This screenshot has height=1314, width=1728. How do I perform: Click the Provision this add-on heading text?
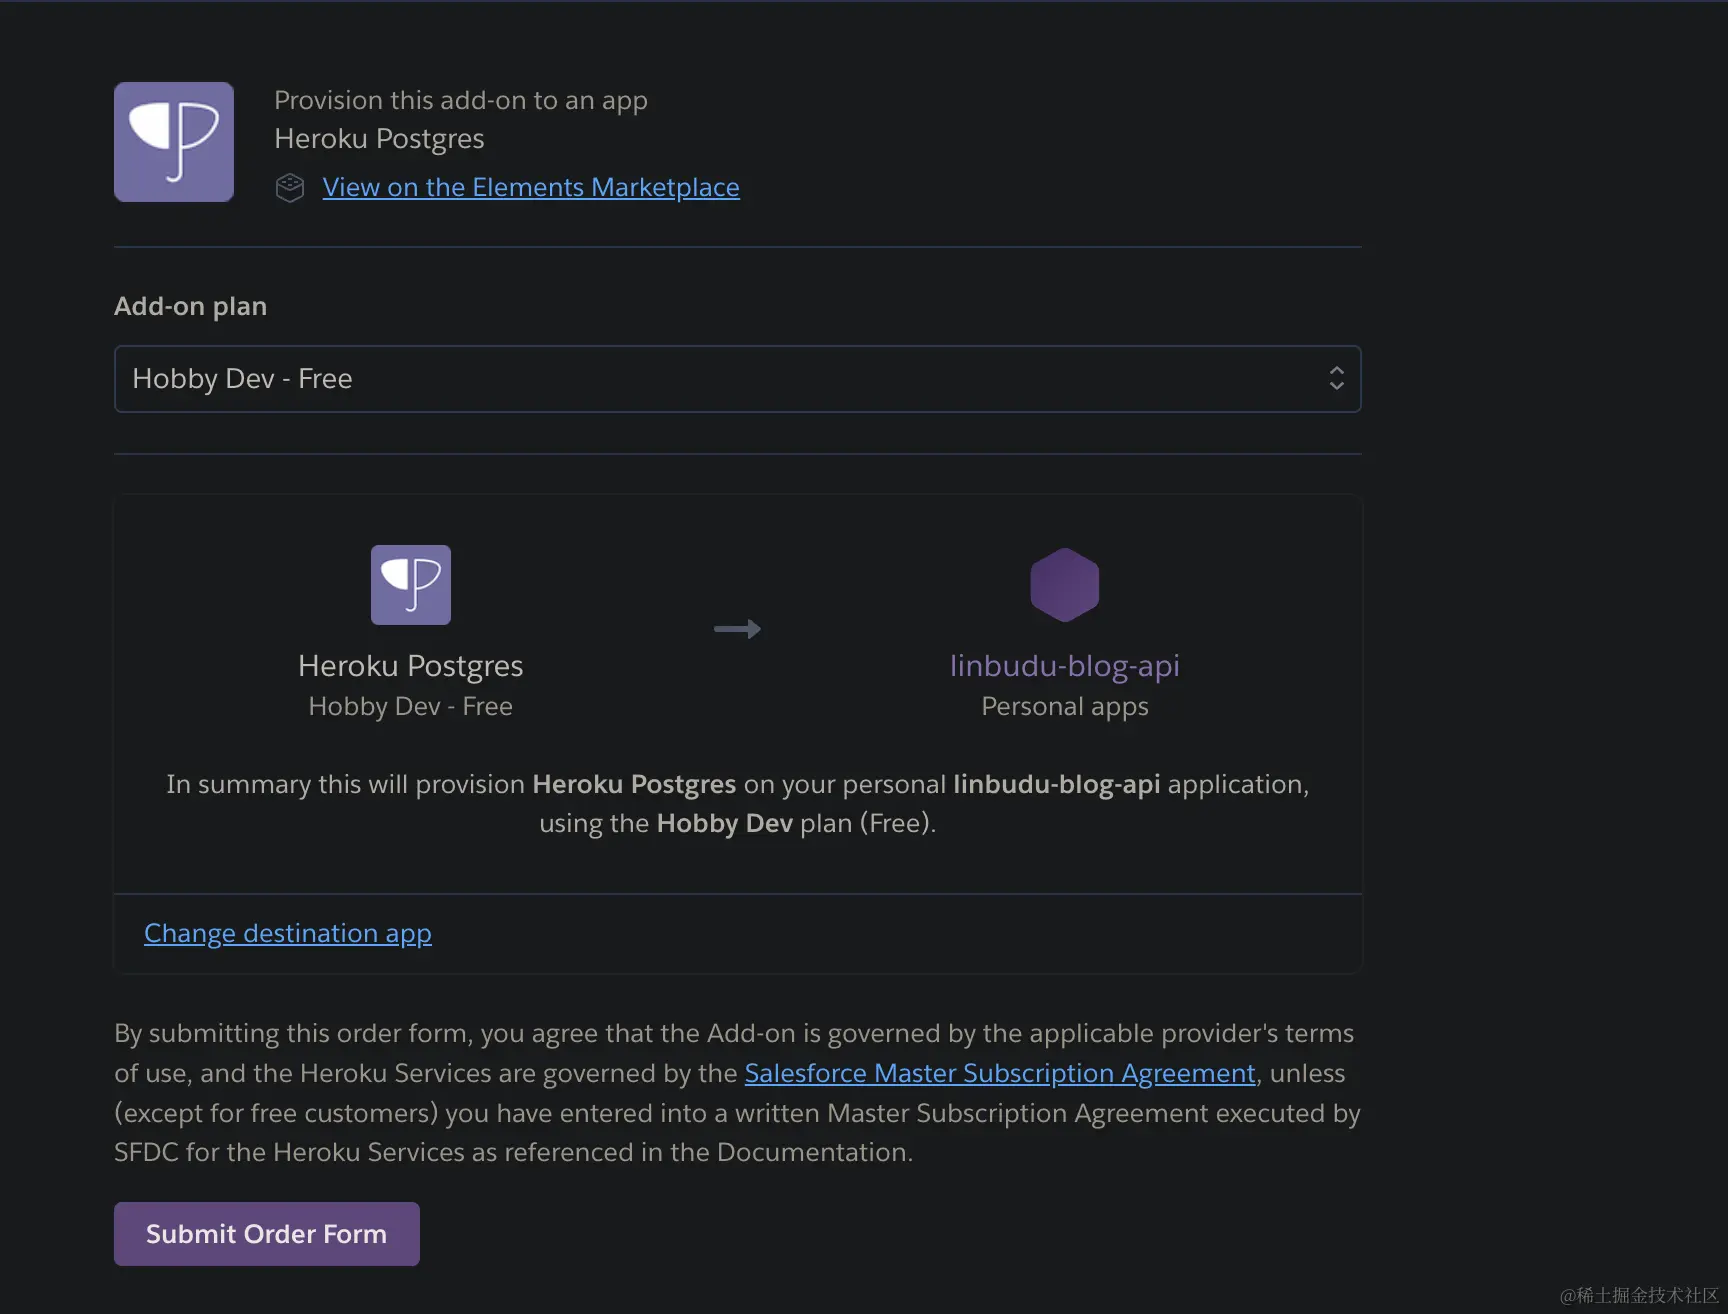click(x=461, y=100)
